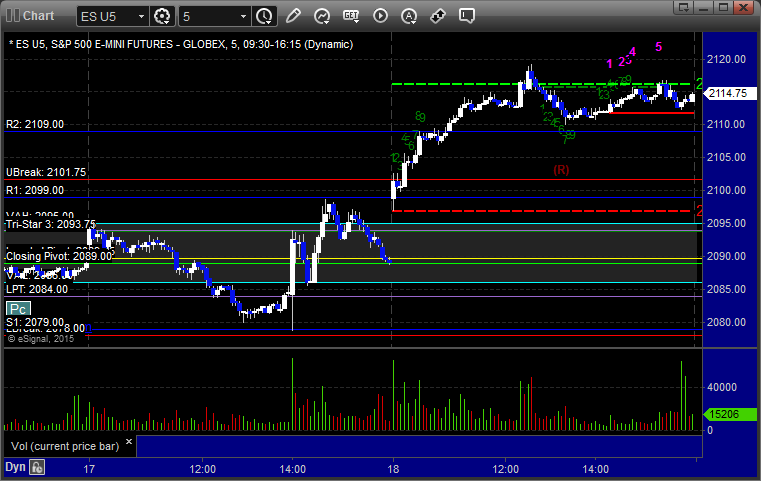761x481 pixels.
Task: Click the Tri-Star 3: 2093.75 label
Action: click(x=51, y=224)
